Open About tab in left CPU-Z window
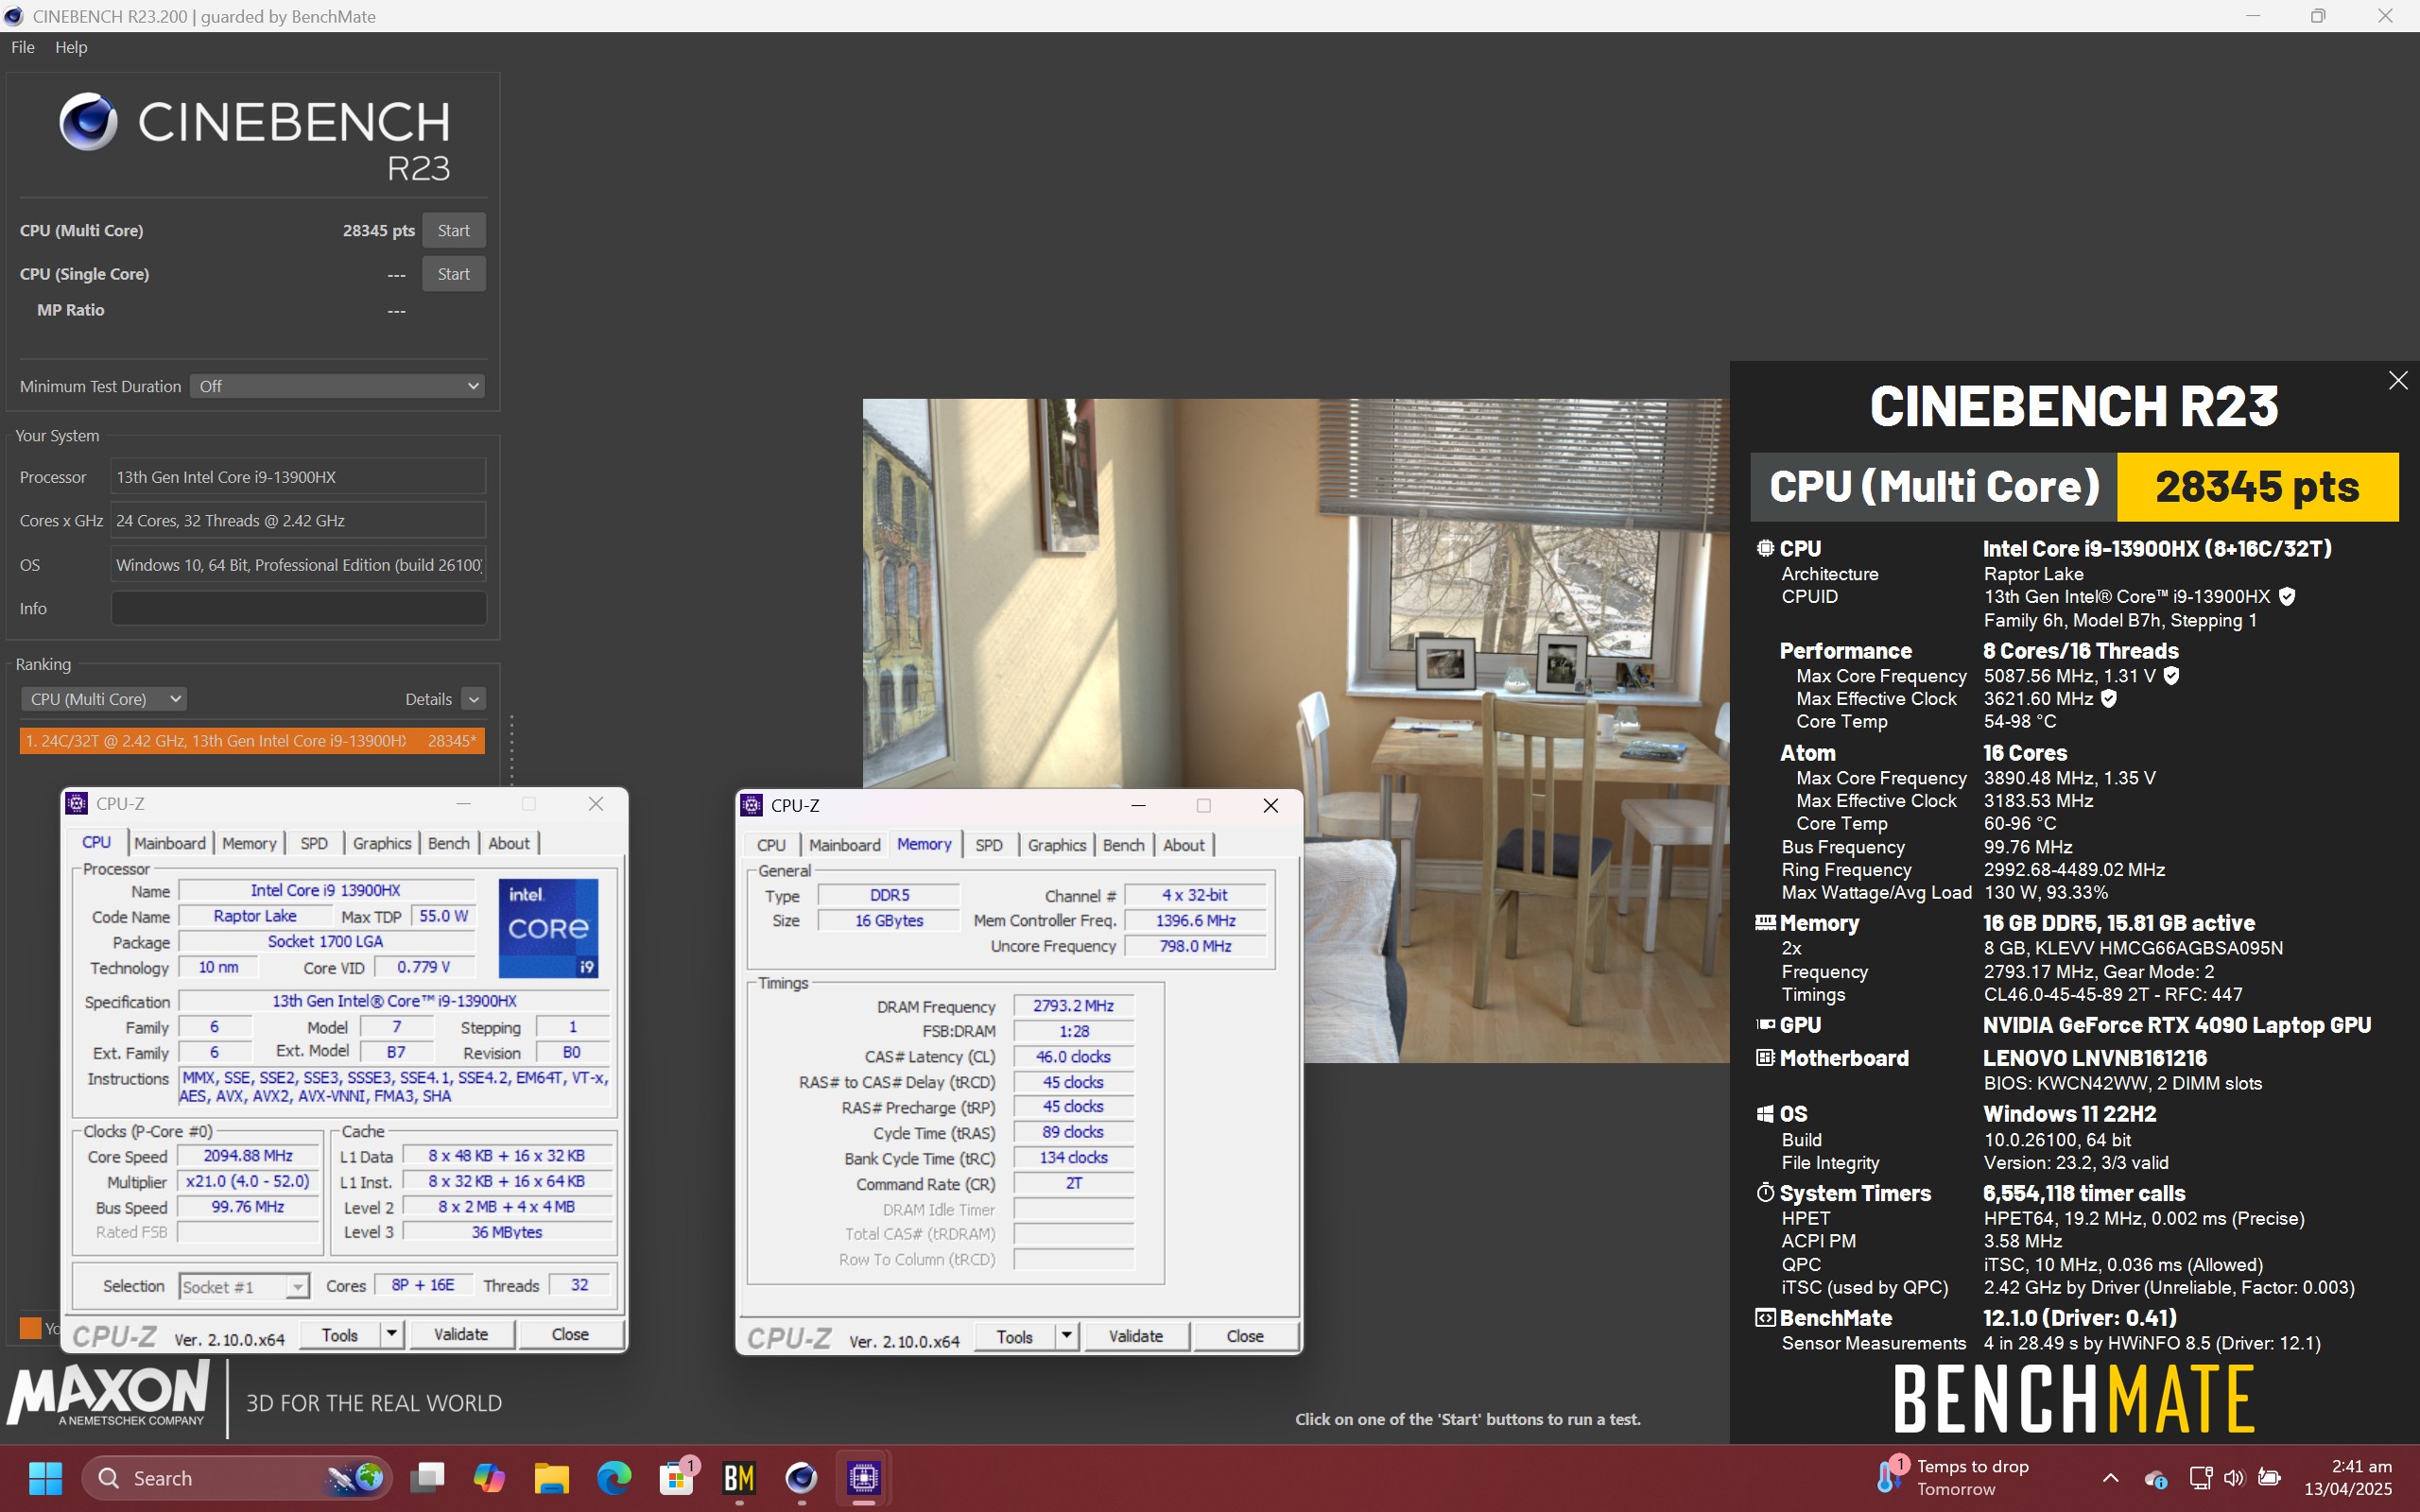2420x1512 pixels. [x=509, y=843]
